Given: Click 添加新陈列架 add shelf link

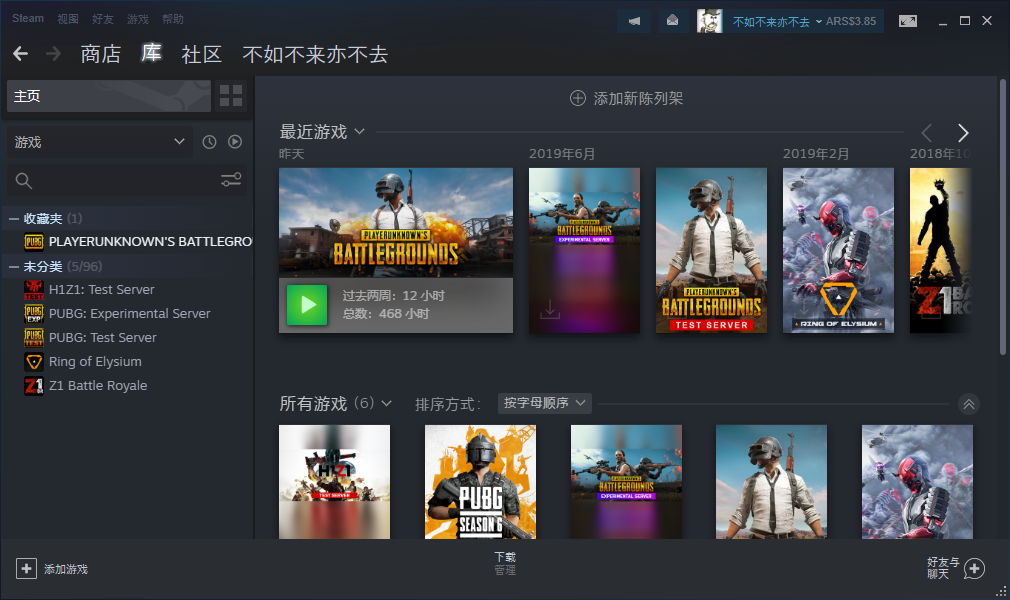Looking at the screenshot, I should tap(638, 98).
